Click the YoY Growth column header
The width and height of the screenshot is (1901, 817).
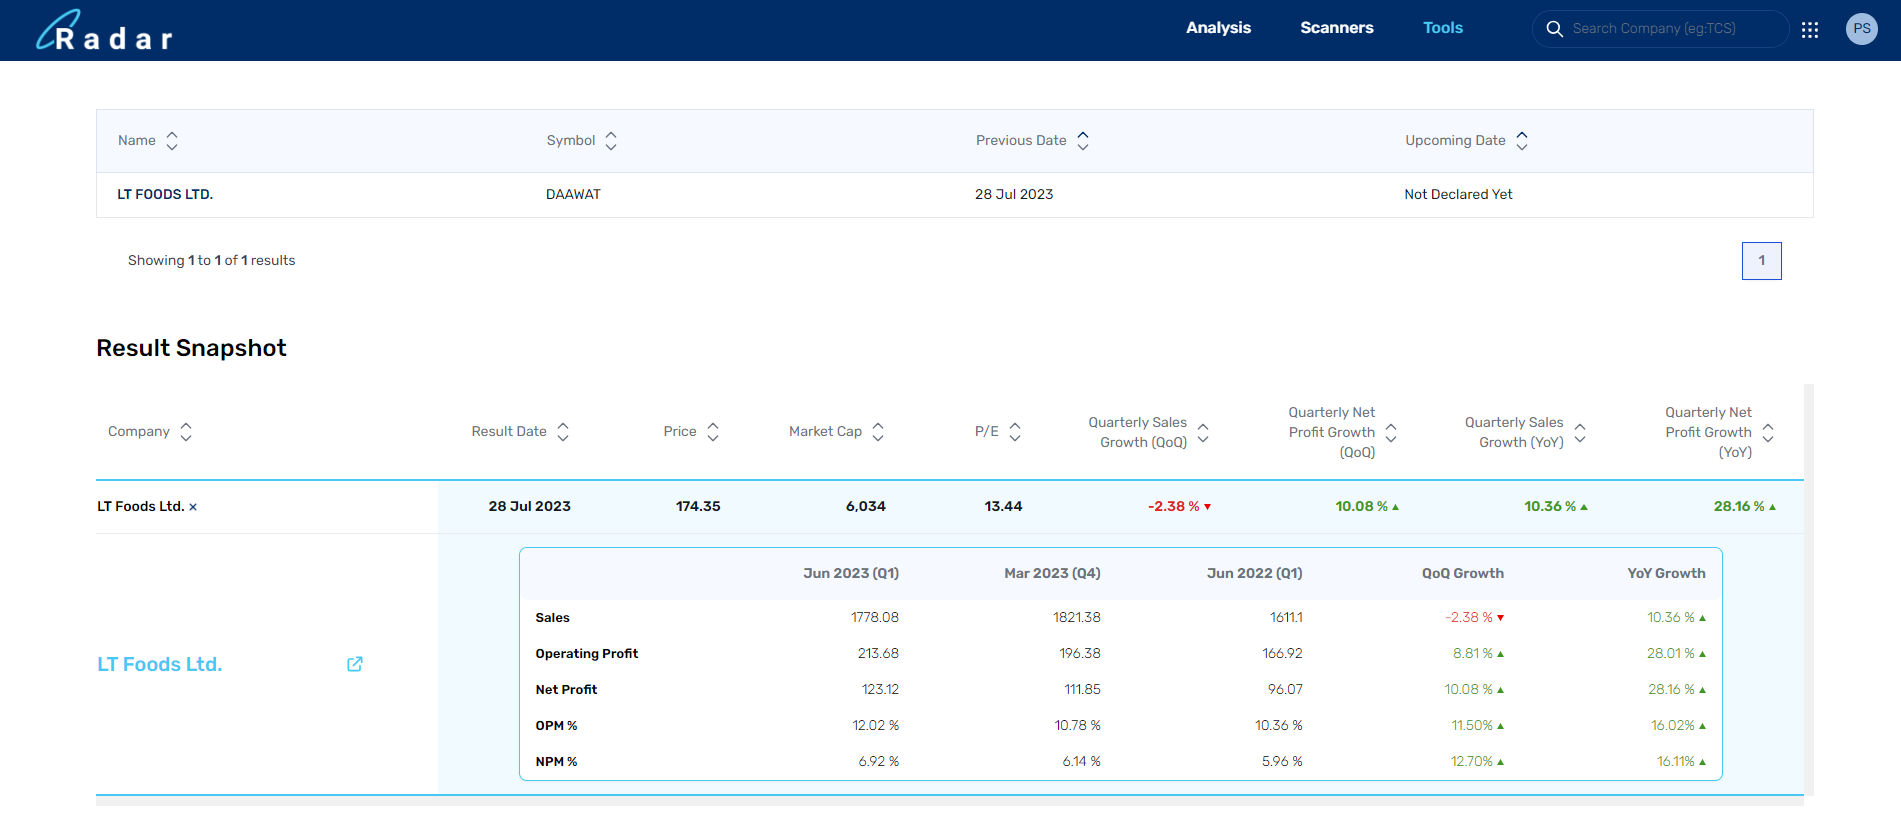coord(1666,573)
